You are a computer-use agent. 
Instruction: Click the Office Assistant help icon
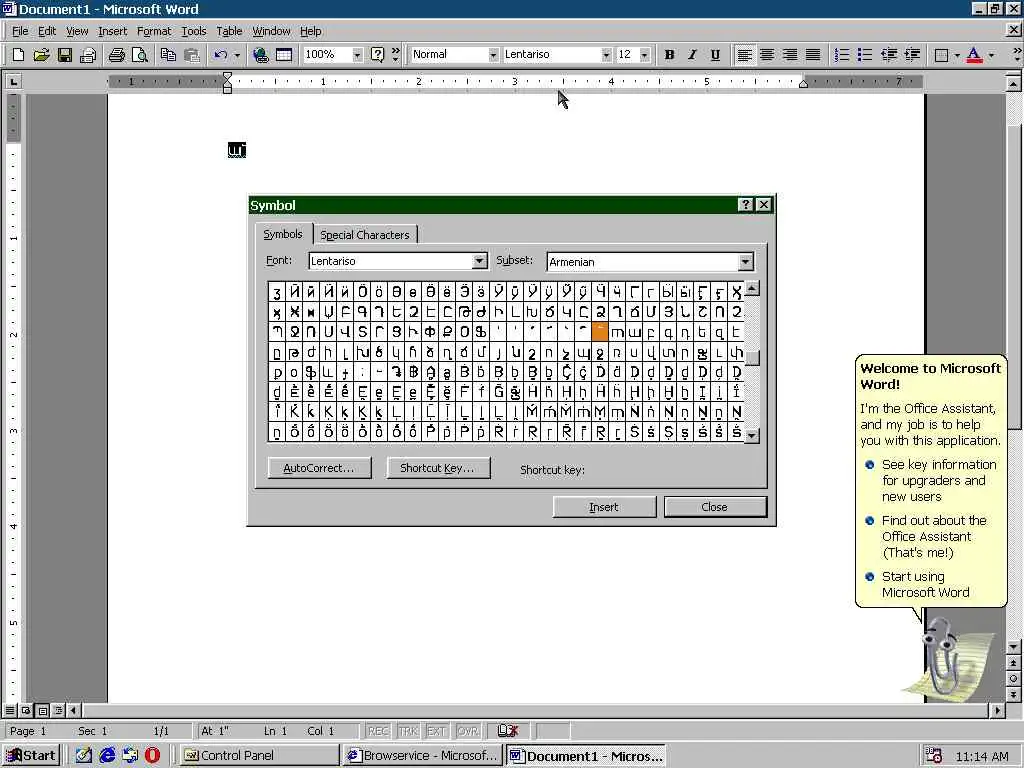point(377,55)
